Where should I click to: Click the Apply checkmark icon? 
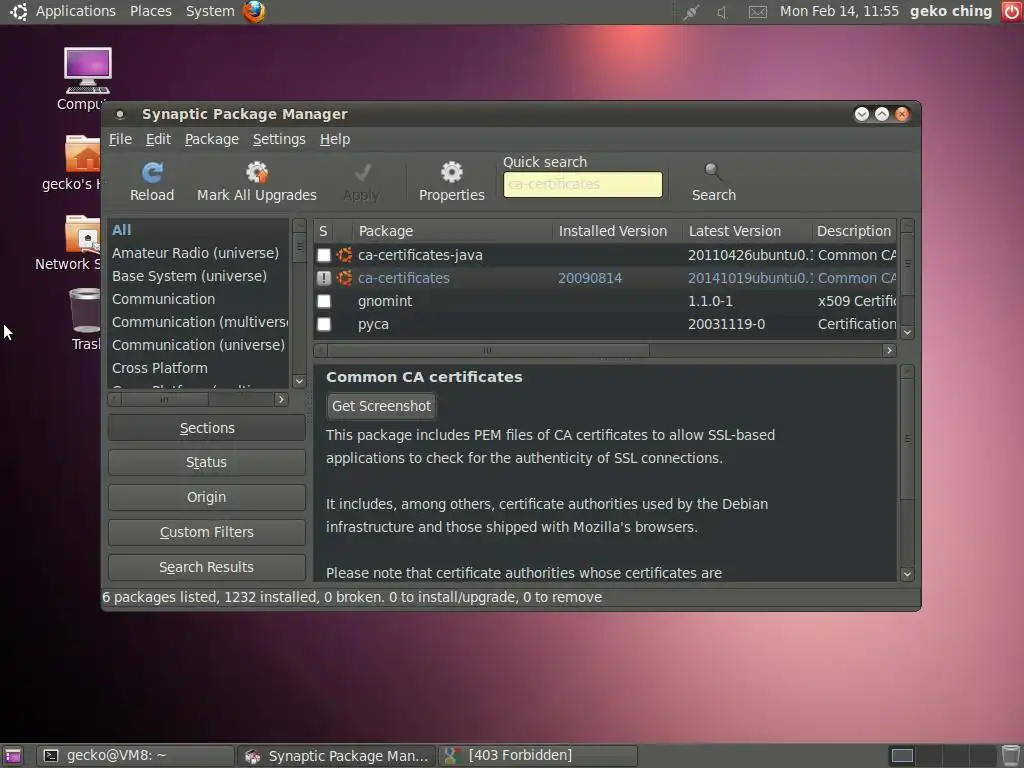click(x=362, y=172)
